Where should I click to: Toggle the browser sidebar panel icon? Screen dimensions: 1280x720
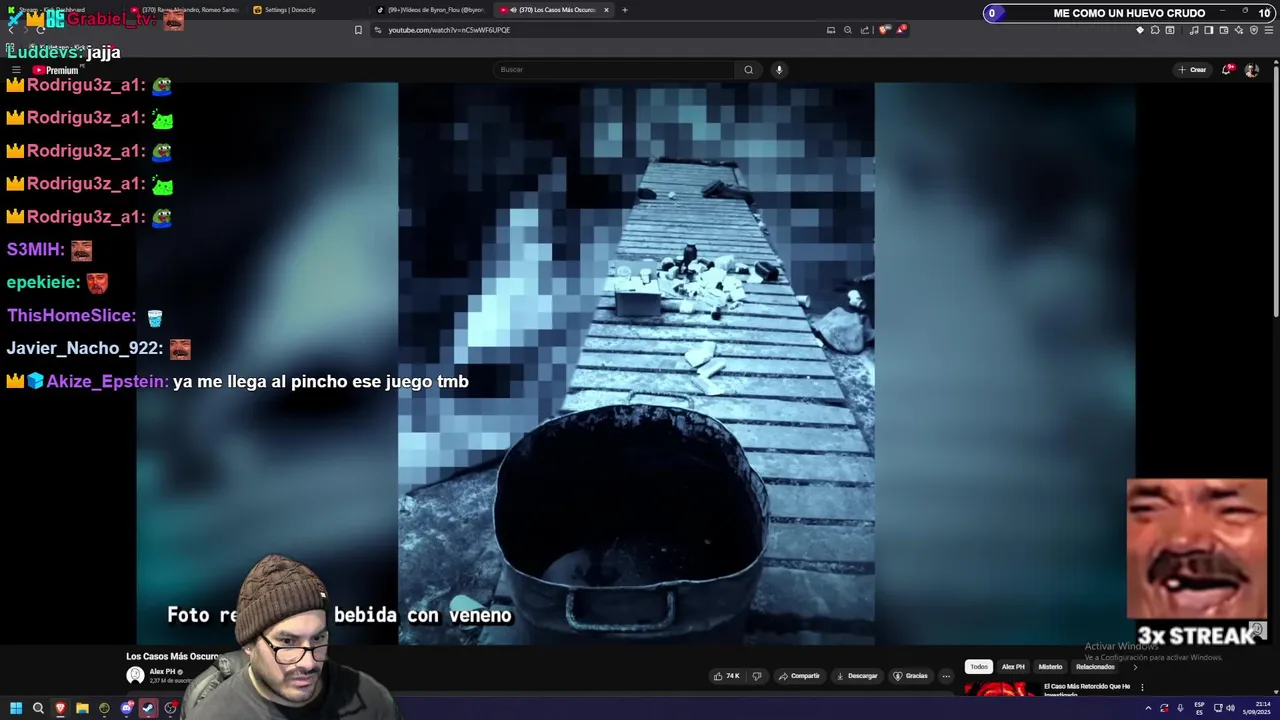click(x=1208, y=30)
